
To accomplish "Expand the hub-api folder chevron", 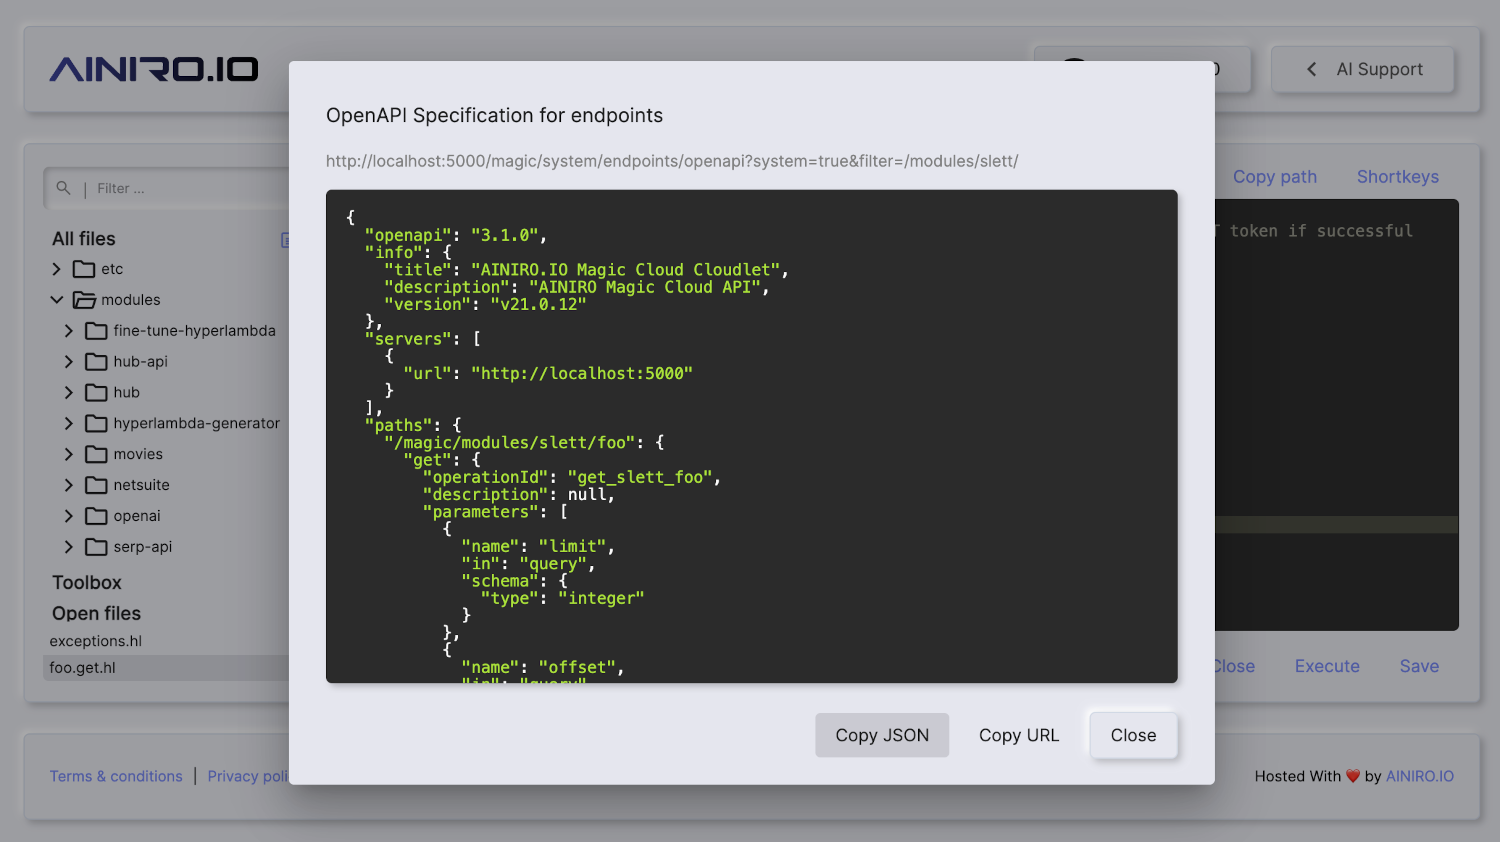I will coord(69,362).
